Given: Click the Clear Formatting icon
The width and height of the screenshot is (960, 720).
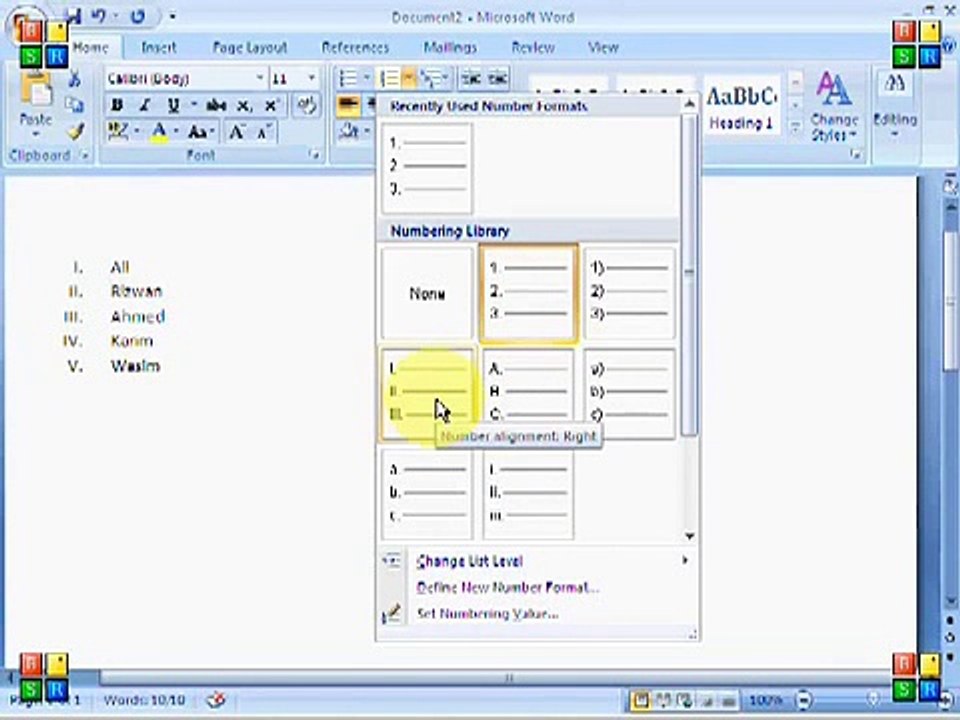Looking at the screenshot, I should pos(306,105).
